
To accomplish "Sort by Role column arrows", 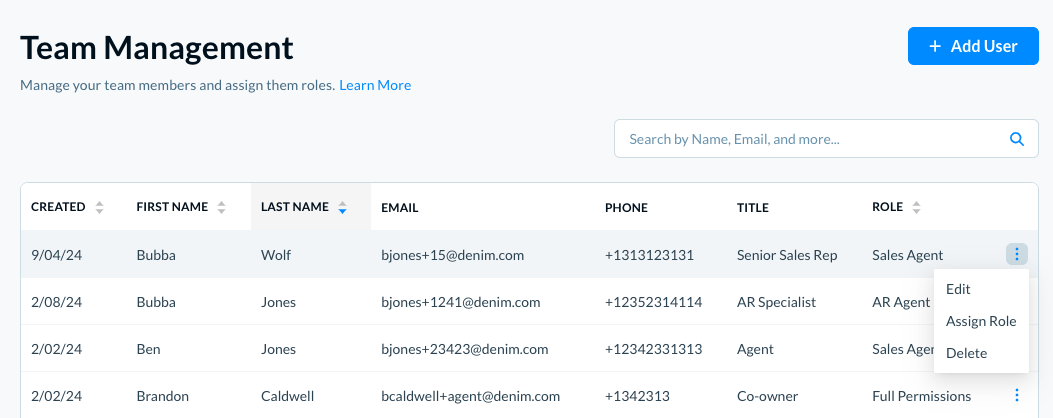I will tap(917, 208).
